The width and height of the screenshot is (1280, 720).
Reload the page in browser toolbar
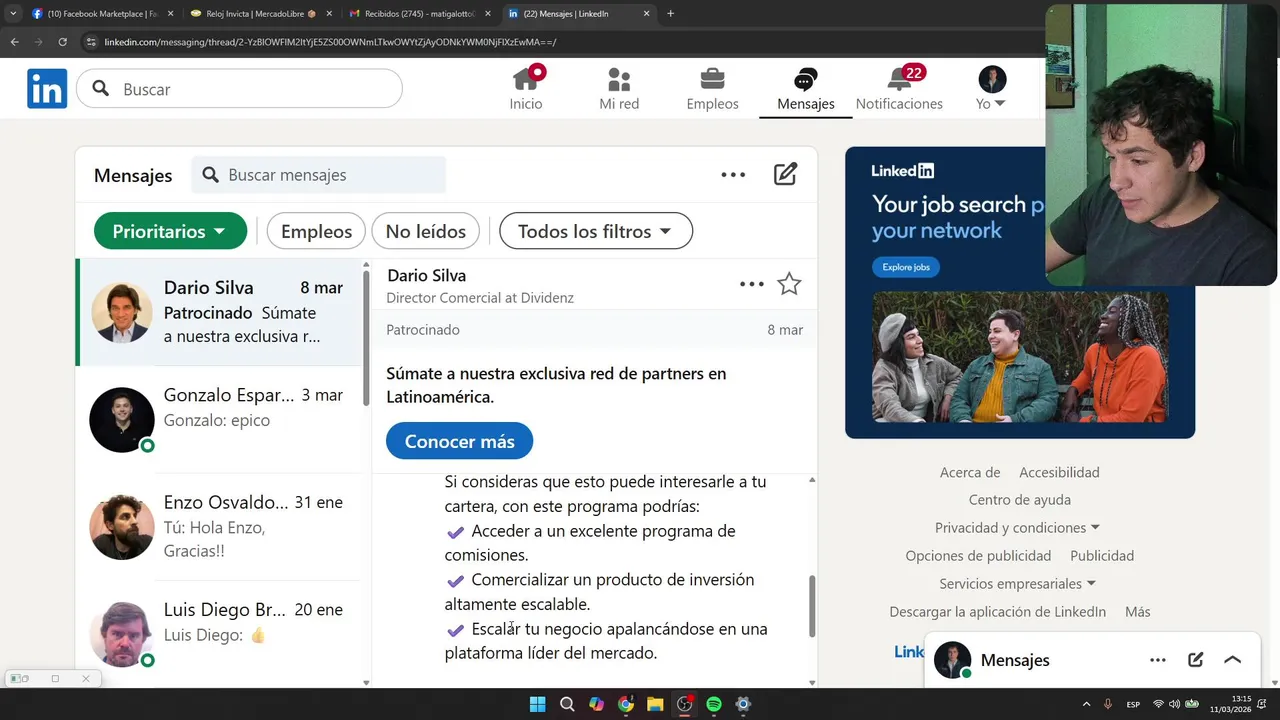tap(63, 42)
